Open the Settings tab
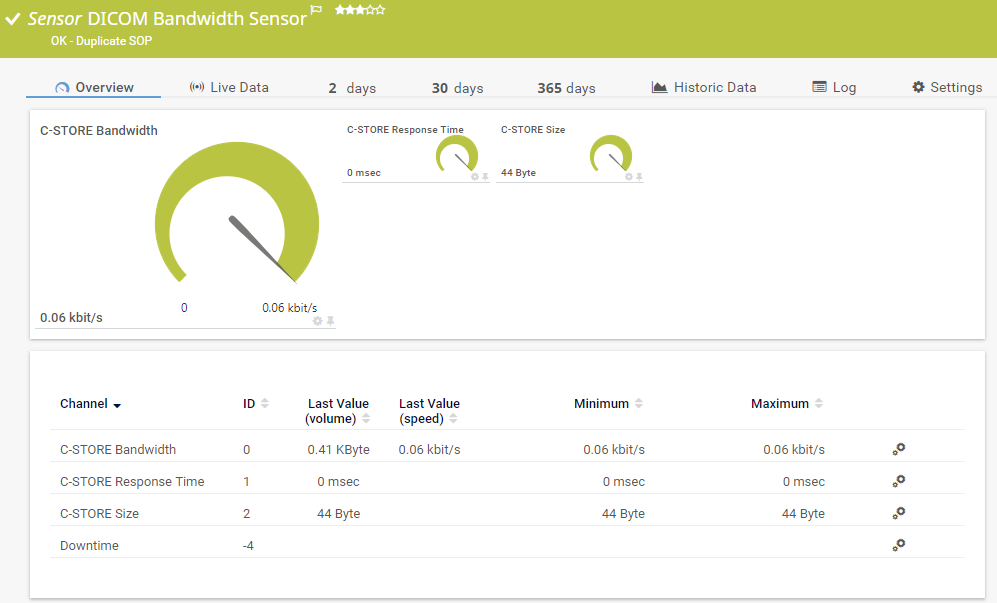The height and width of the screenshot is (603, 997). point(946,87)
